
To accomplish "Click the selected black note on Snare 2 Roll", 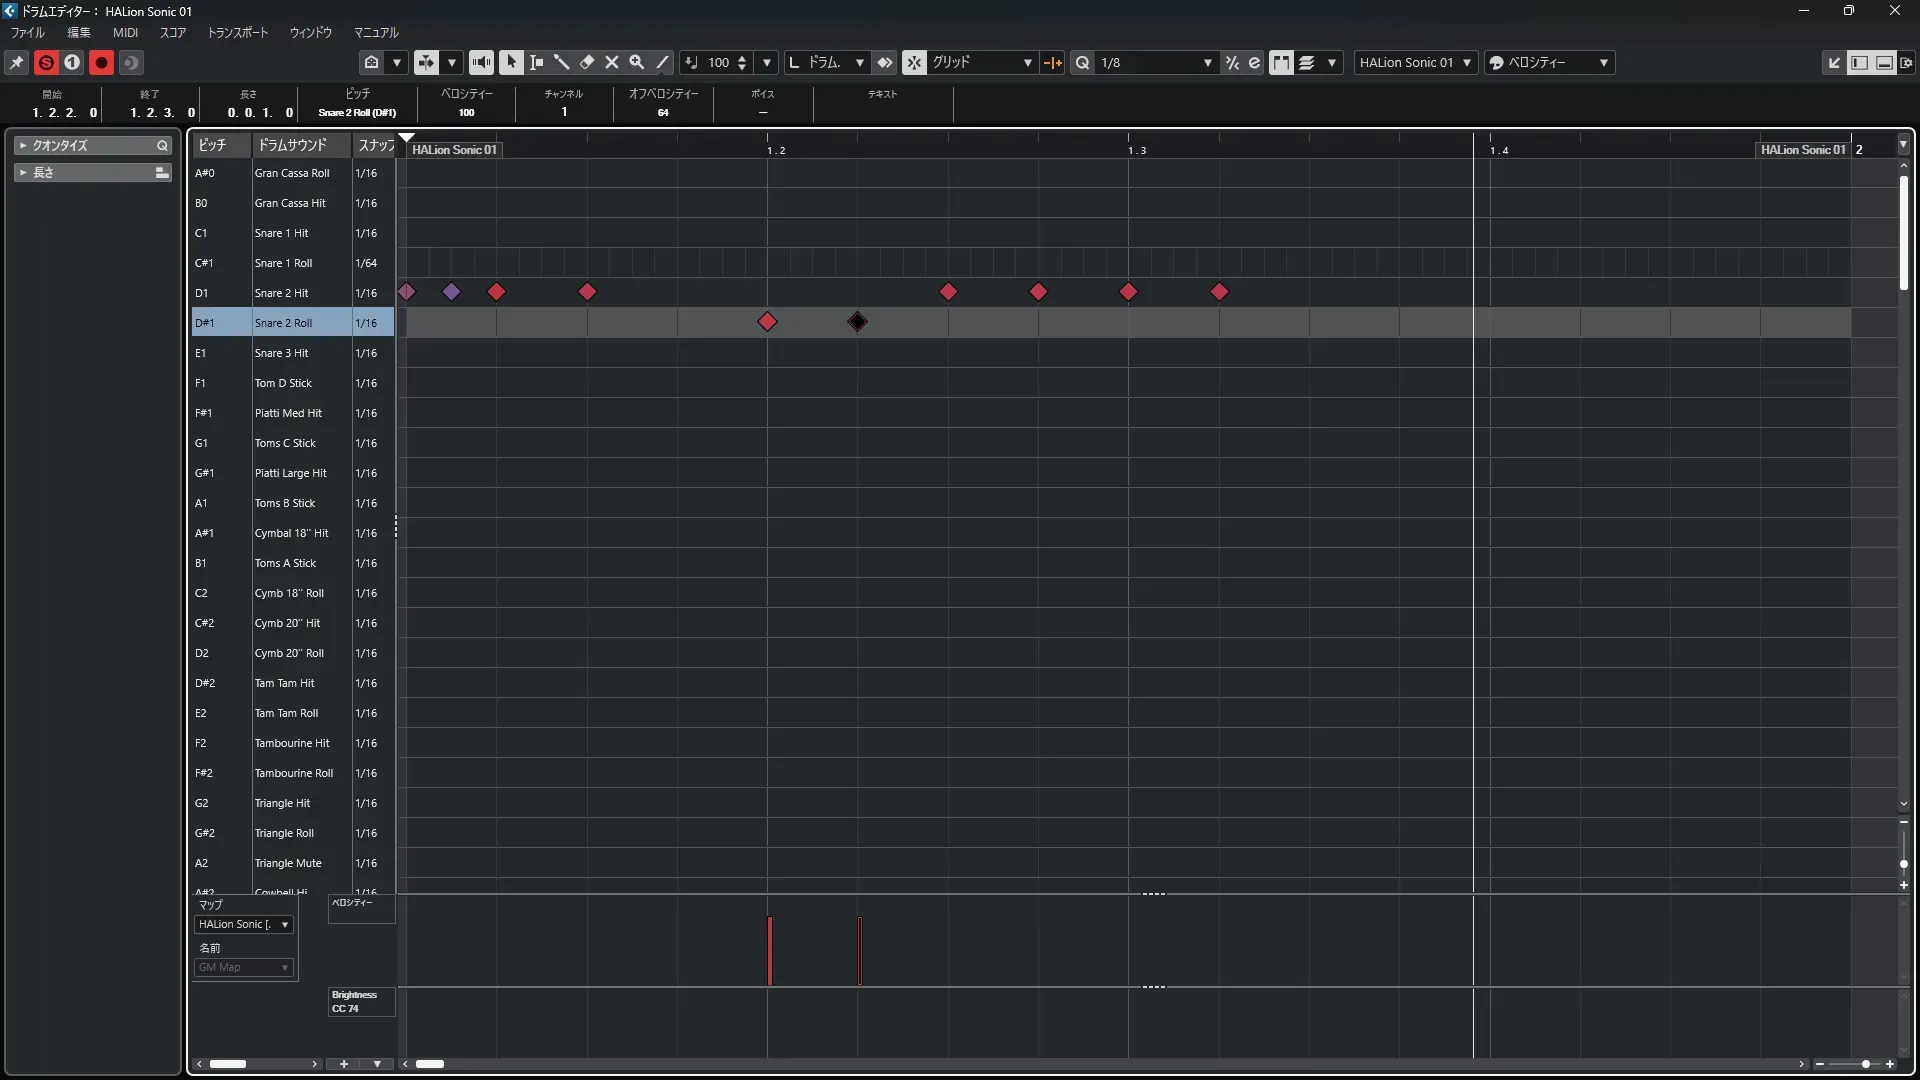I will coord(857,322).
